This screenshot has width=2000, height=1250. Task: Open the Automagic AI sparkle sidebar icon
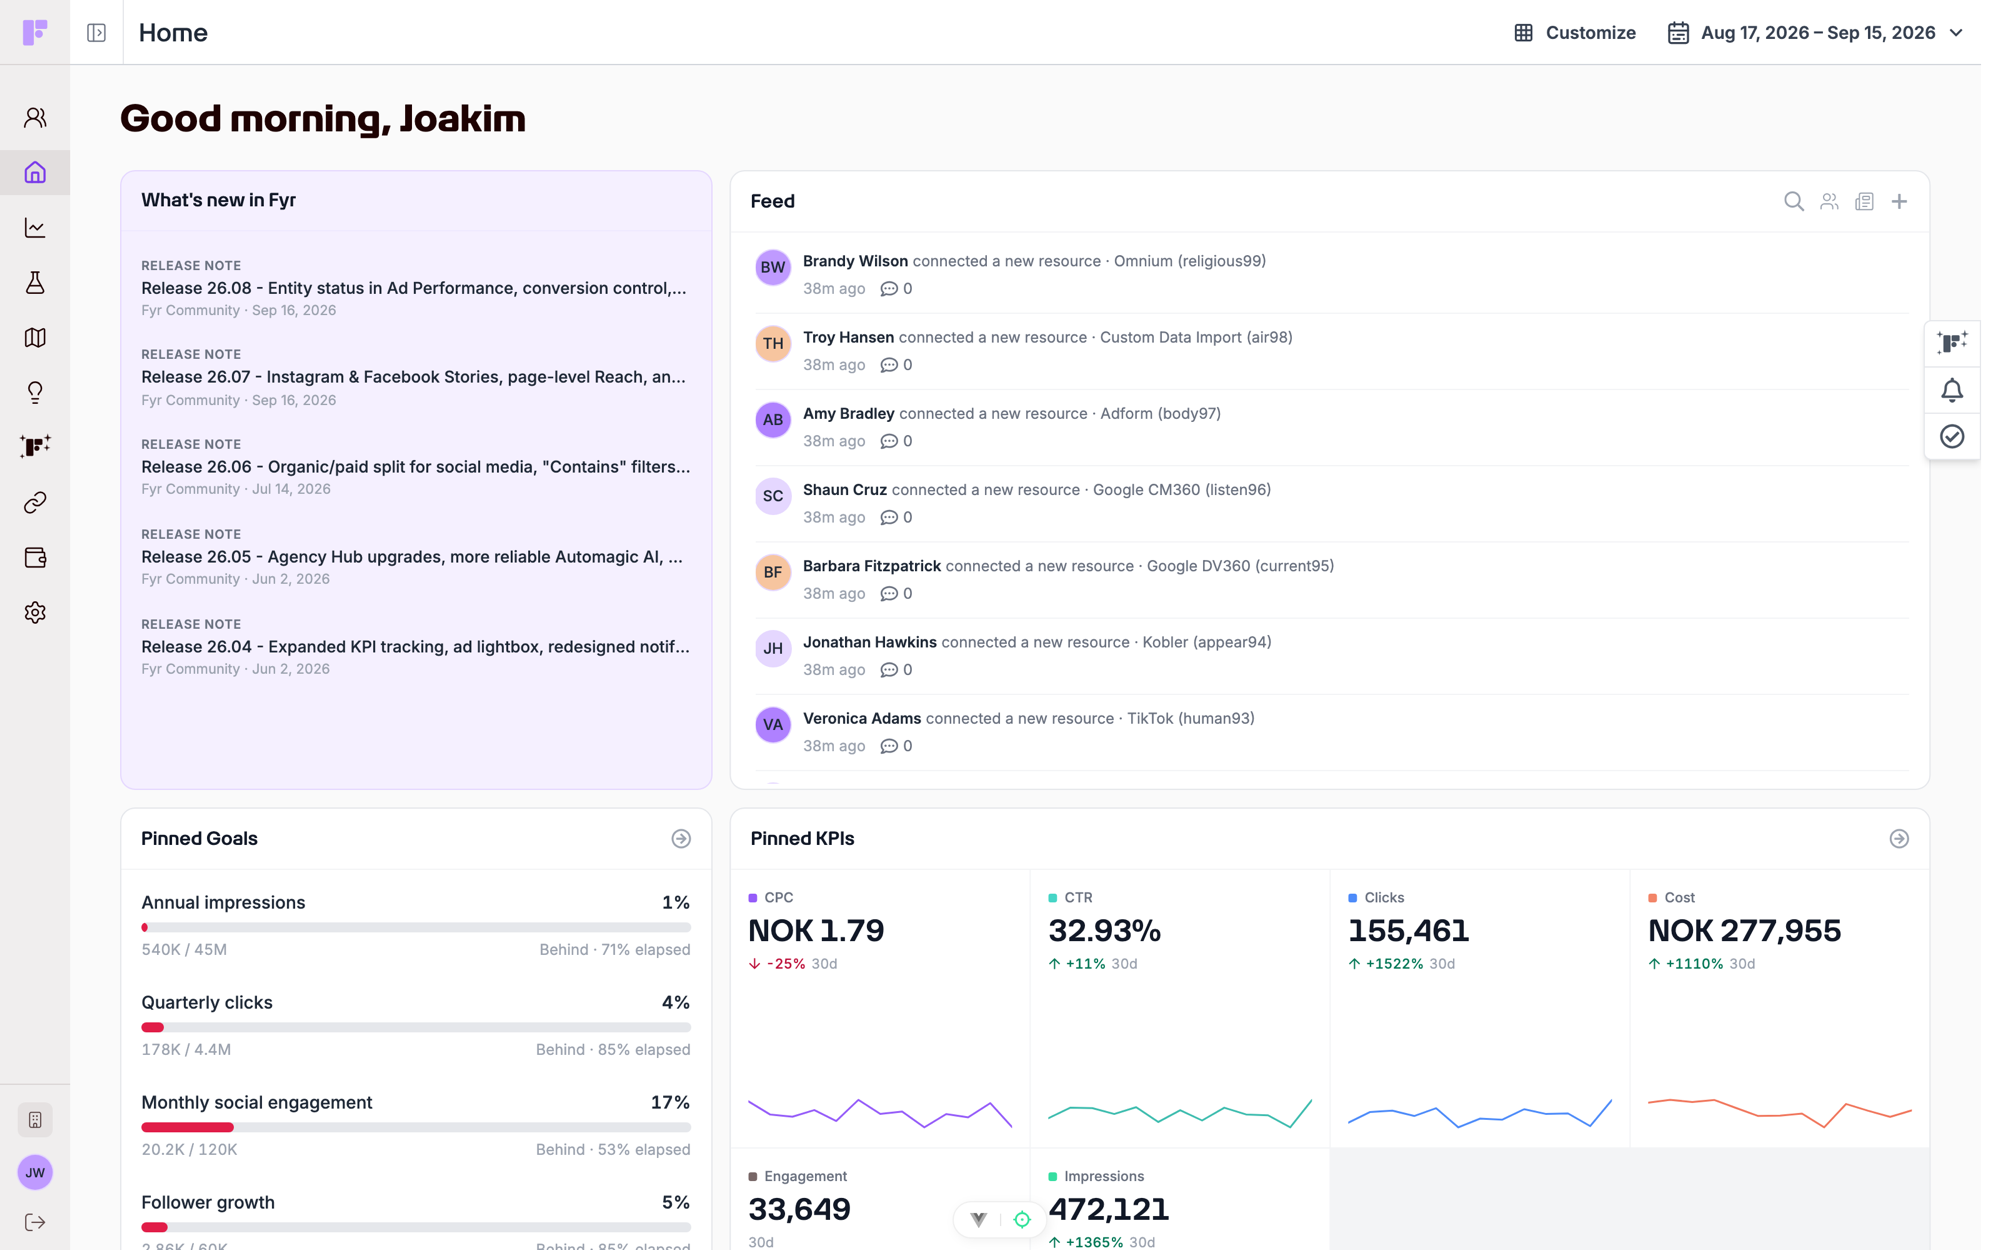35,447
